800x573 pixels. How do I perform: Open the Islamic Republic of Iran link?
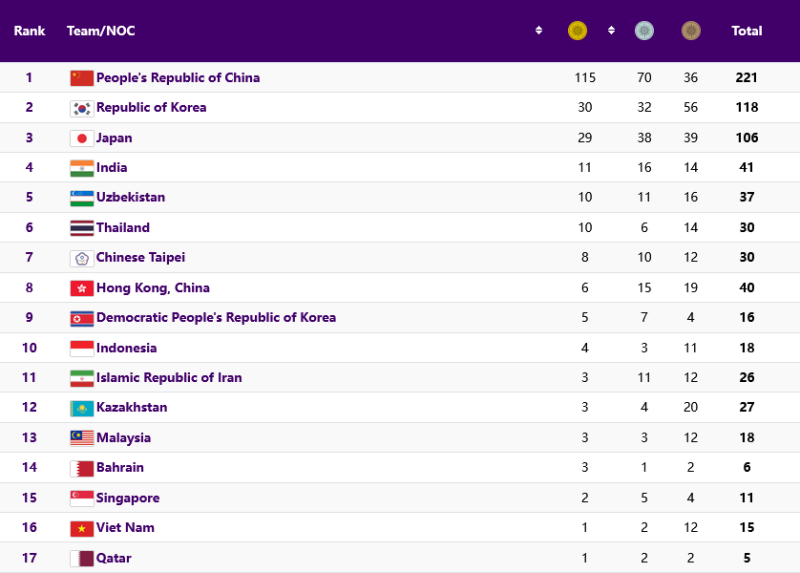pos(169,378)
